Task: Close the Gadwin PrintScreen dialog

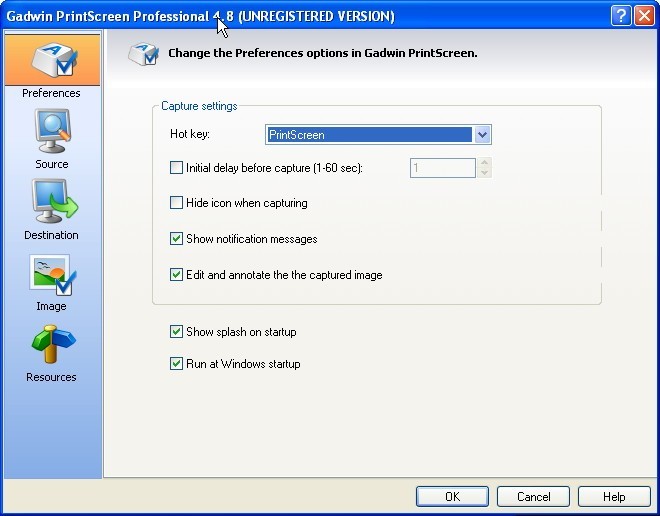Action: point(644,16)
